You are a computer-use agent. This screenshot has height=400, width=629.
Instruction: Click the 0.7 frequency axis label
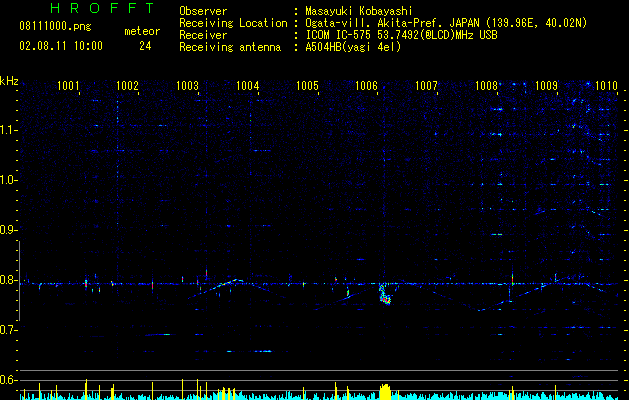[x=8, y=330]
